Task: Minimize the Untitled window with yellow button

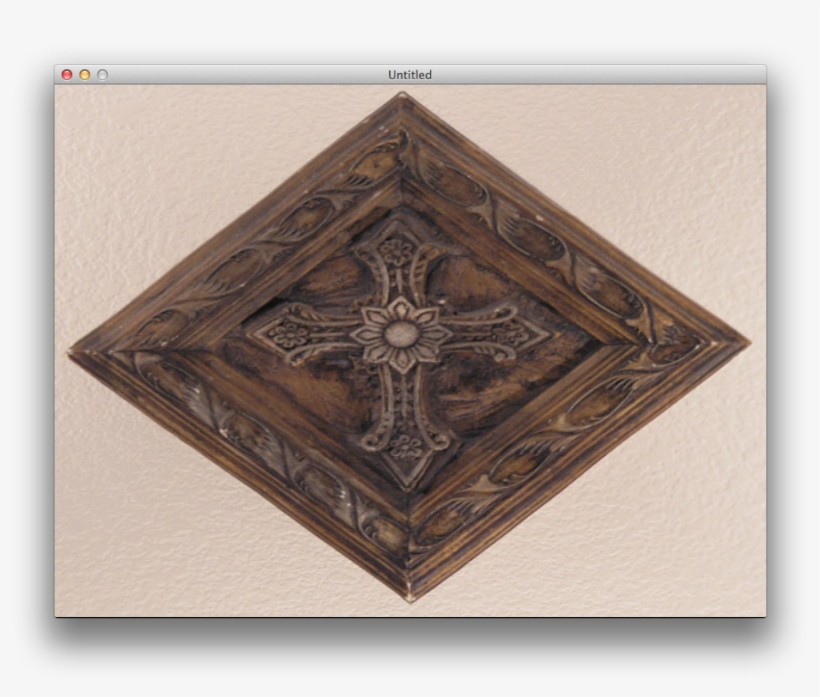Action: 85,75
